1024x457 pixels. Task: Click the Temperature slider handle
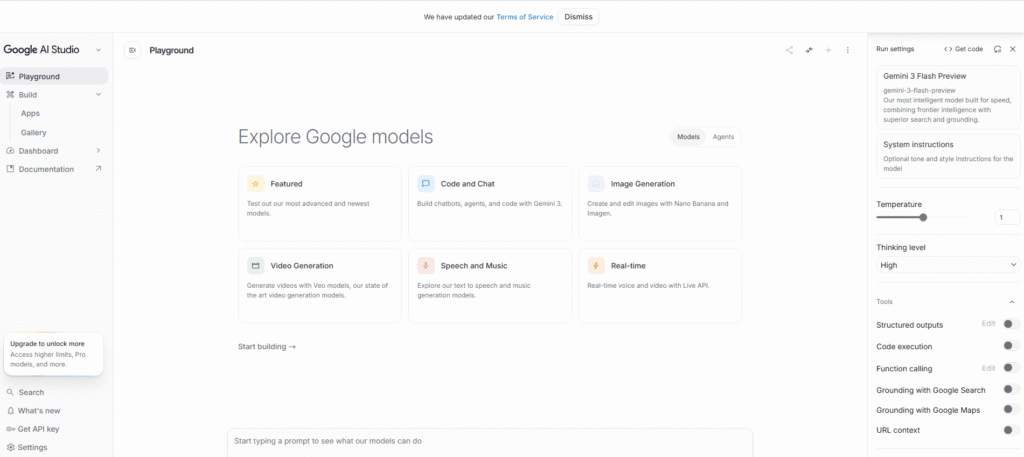point(923,217)
